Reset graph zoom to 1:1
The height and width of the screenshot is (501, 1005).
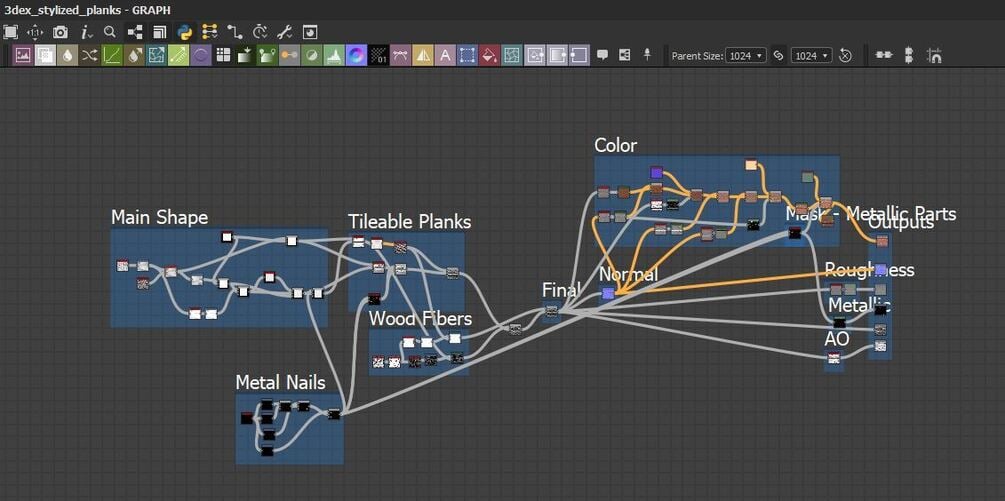[35, 32]
